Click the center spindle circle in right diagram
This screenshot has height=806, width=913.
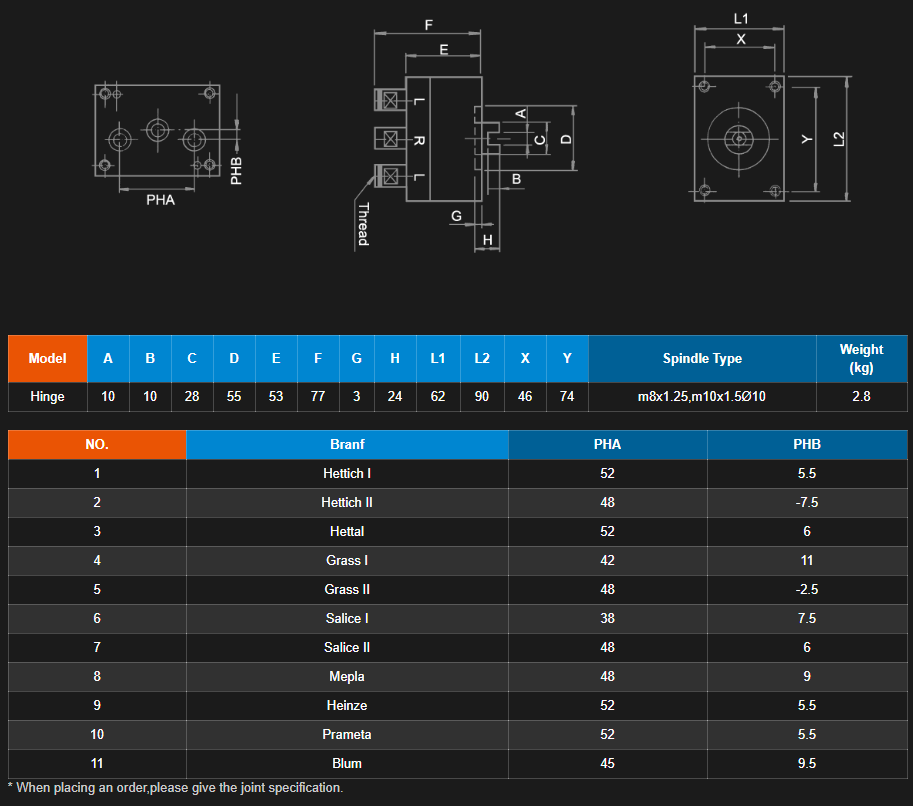click(x=739, y=139)
